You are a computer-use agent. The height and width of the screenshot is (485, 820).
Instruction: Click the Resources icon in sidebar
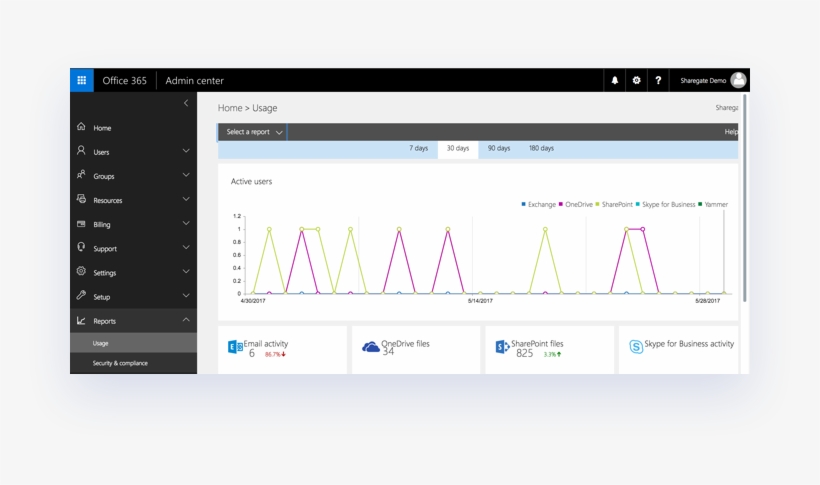click(81, 199)
